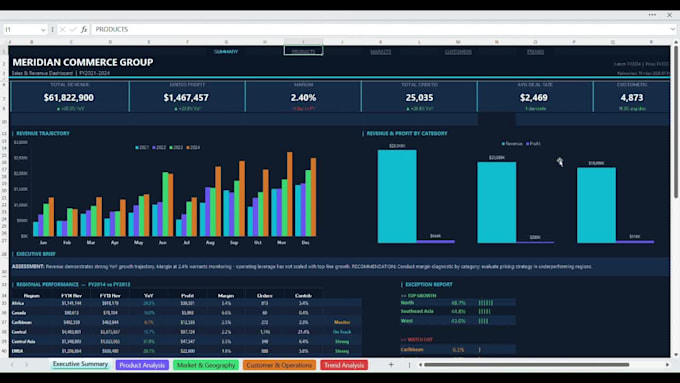The height and width of the screenshot is (383, 680).
Task: Click the EXCEPTION REPORT heading
Action: tap(428, 285)
